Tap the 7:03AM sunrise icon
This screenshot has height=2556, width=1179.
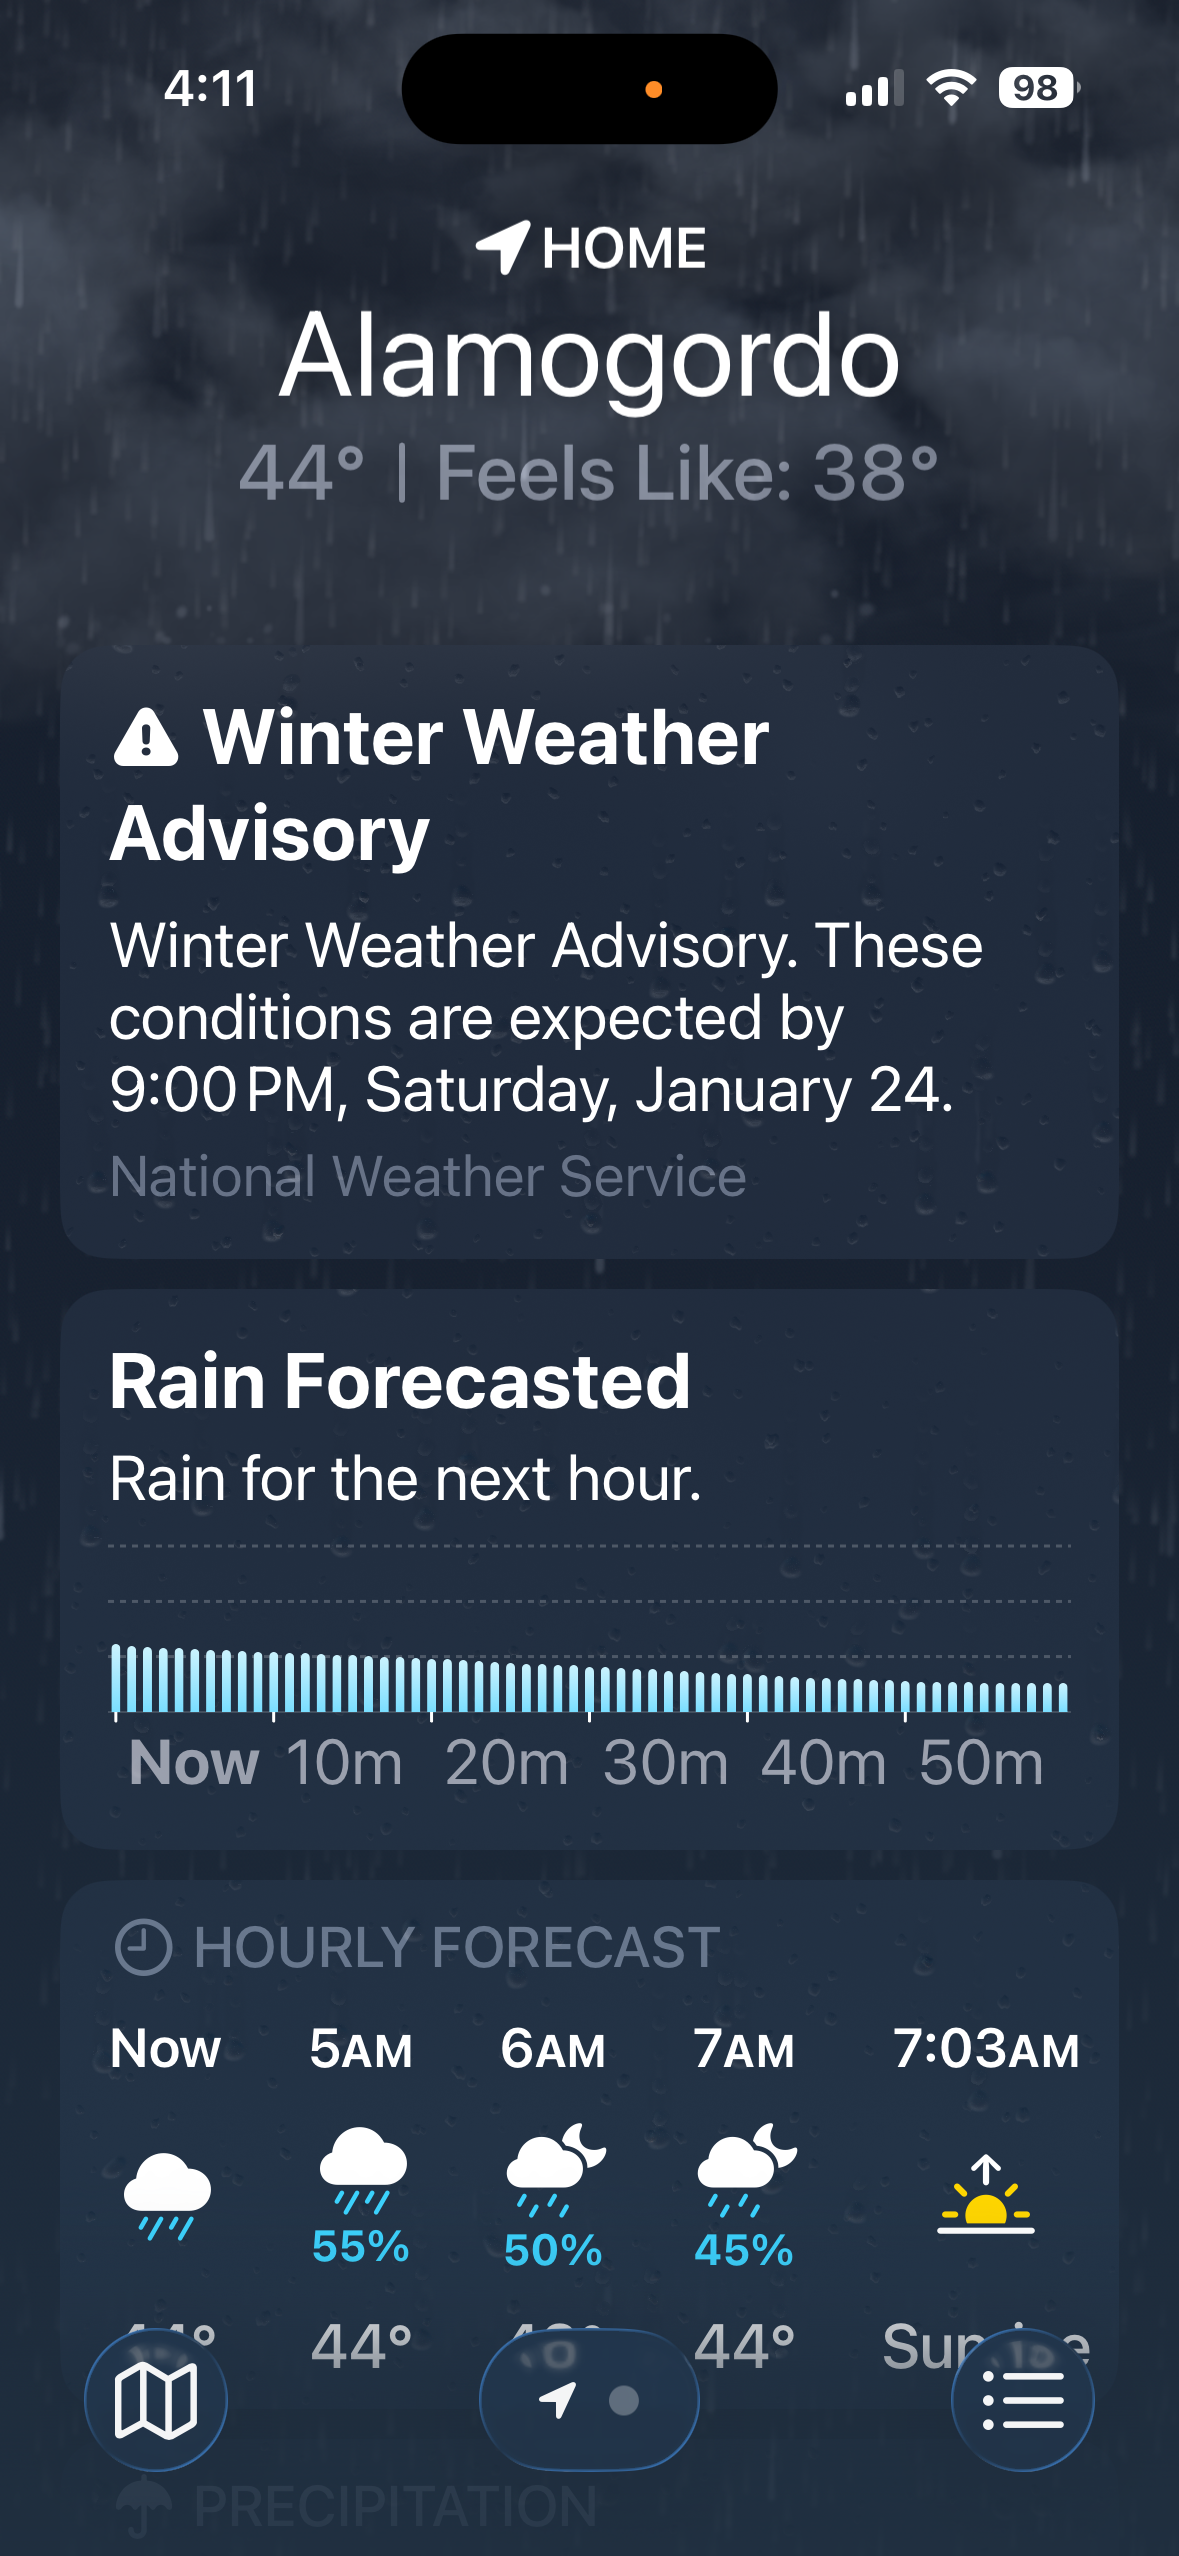[x=986, y=2195]
